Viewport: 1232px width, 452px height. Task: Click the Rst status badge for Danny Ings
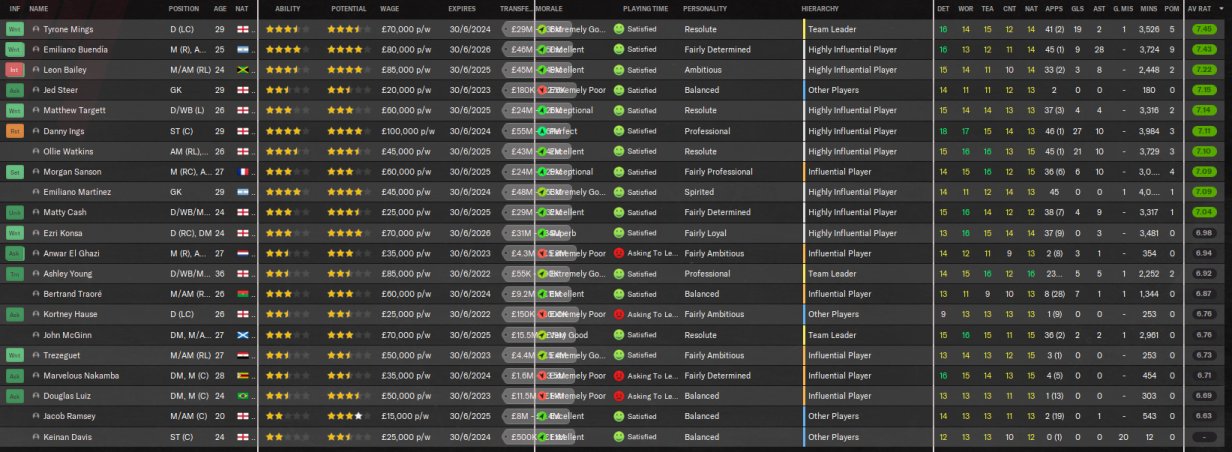coord(14,131)
